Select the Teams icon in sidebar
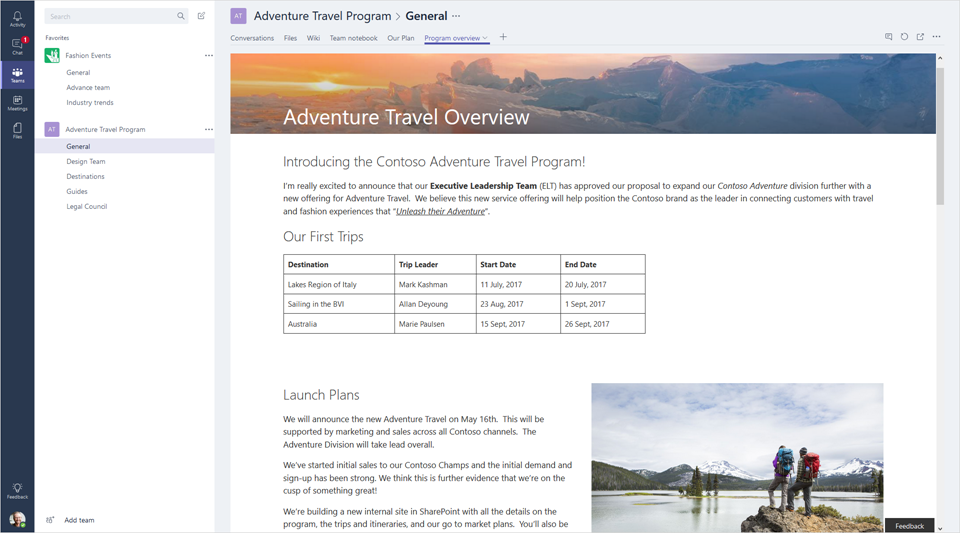The height and width of the screenshot is (533, 960). click(x=17, y=75)
